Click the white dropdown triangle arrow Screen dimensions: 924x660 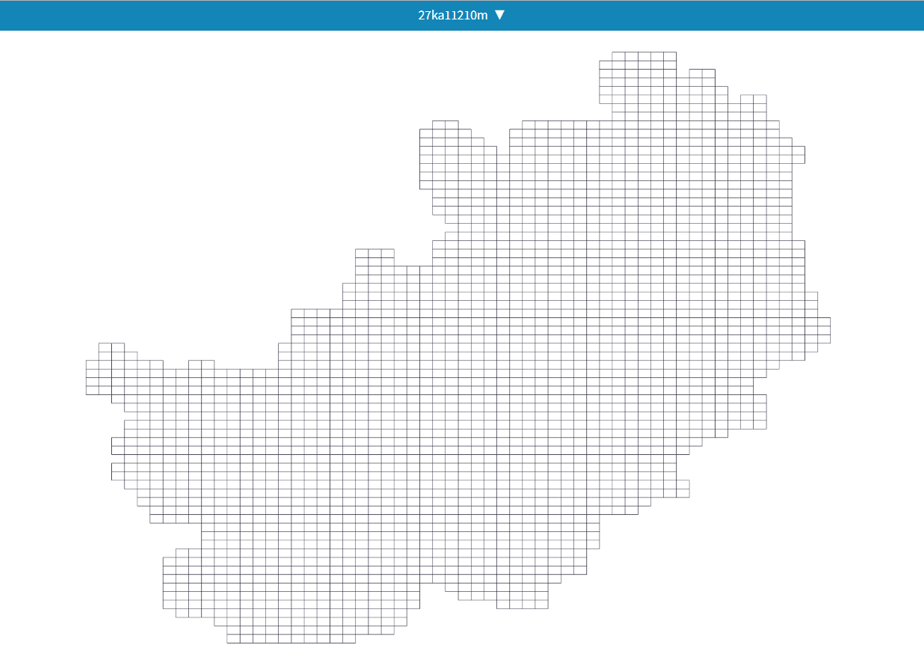tap(500, 15)
